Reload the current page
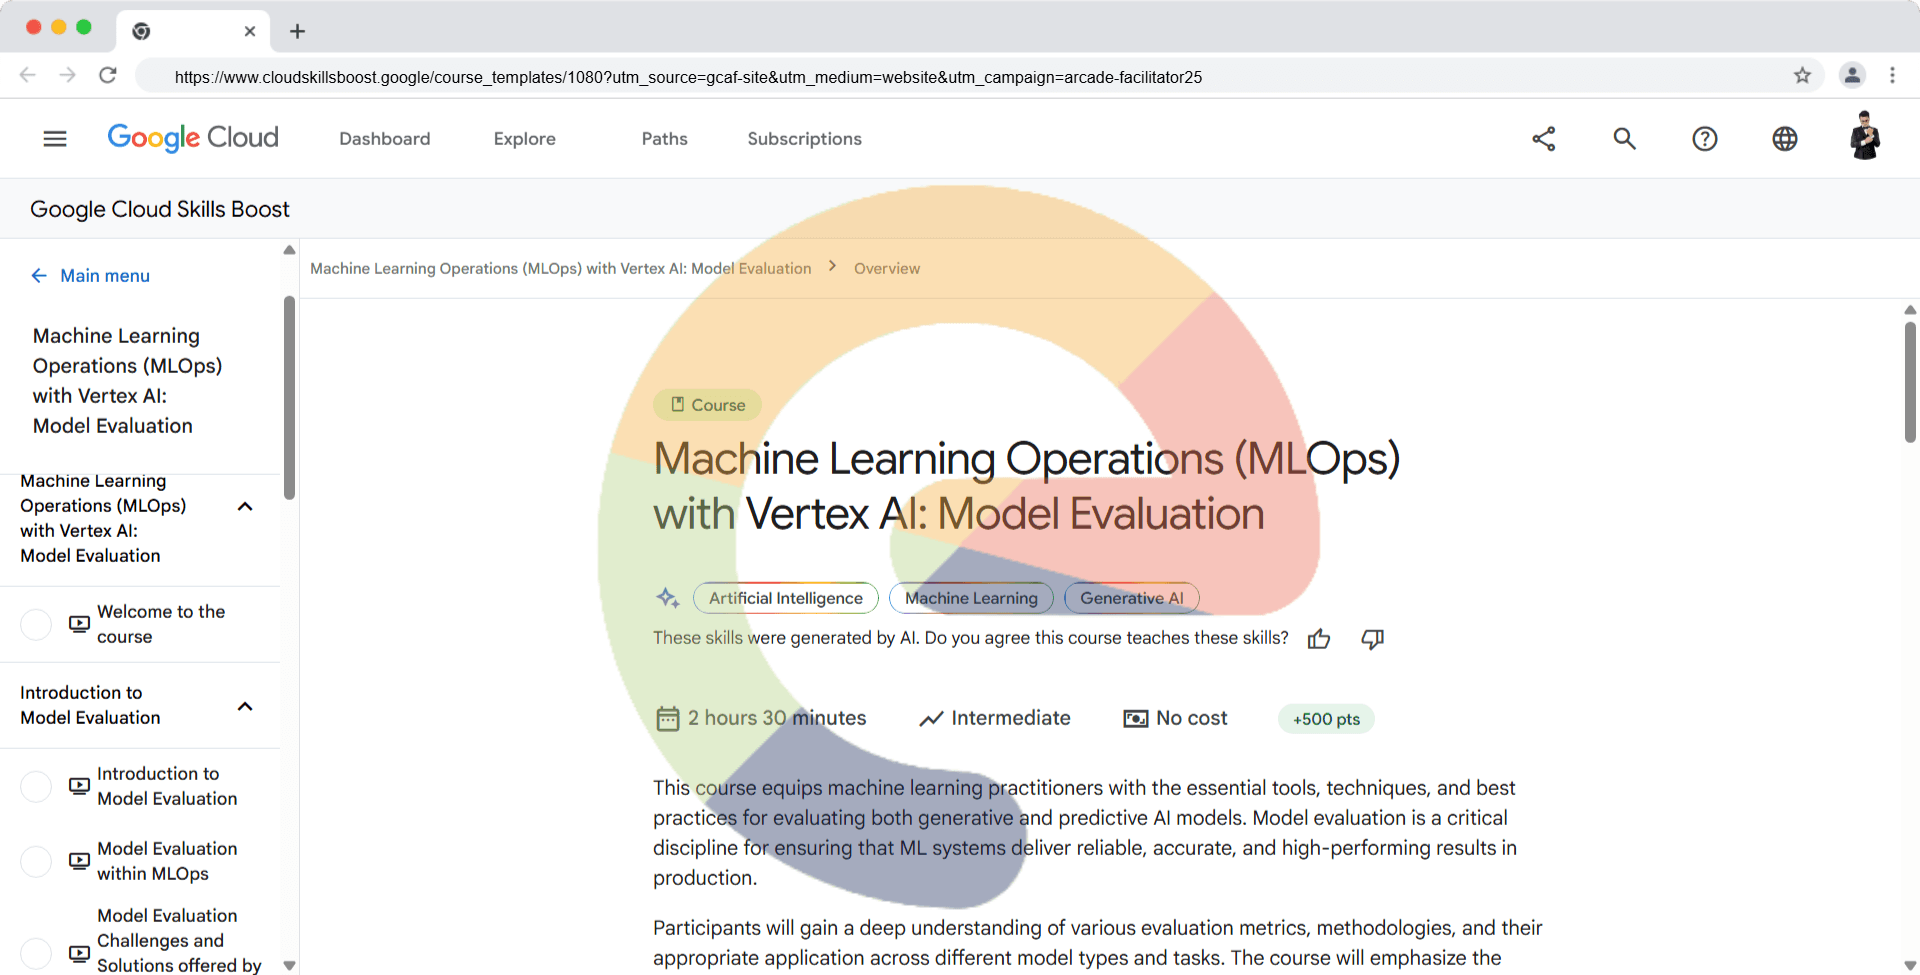Screen dimensions: 1920x975 (108, 75)
